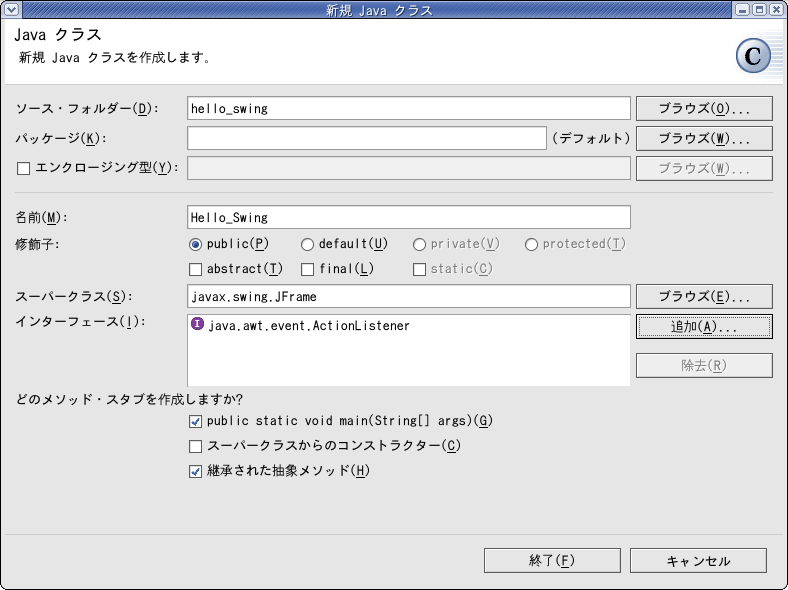Open the window menu arrow in title bar
The height and width of the screenshot is (590, 788).
(x=11, y=9)
